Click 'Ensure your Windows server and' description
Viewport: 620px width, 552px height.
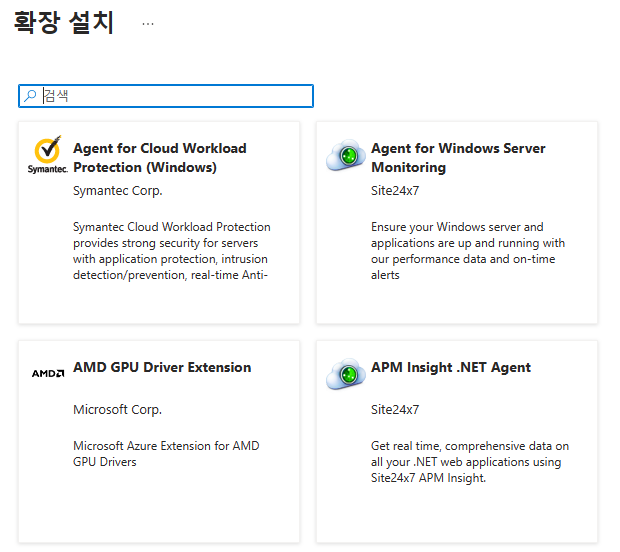pos(468,251)
